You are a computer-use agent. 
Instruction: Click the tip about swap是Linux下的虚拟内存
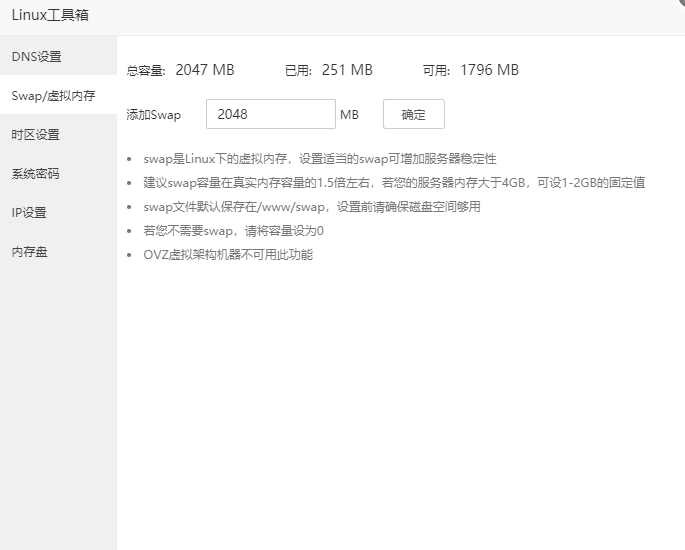[x=320, y=159]
